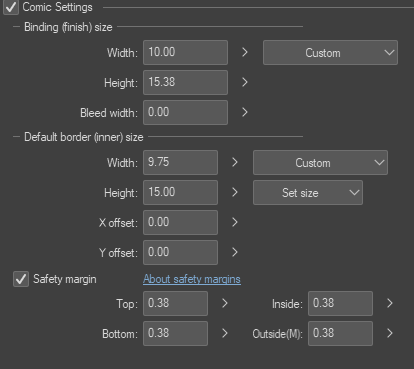The width and height of the screenshot is (414, 369).
Task: Select the Inside margin value field
Action: point(340,303)
